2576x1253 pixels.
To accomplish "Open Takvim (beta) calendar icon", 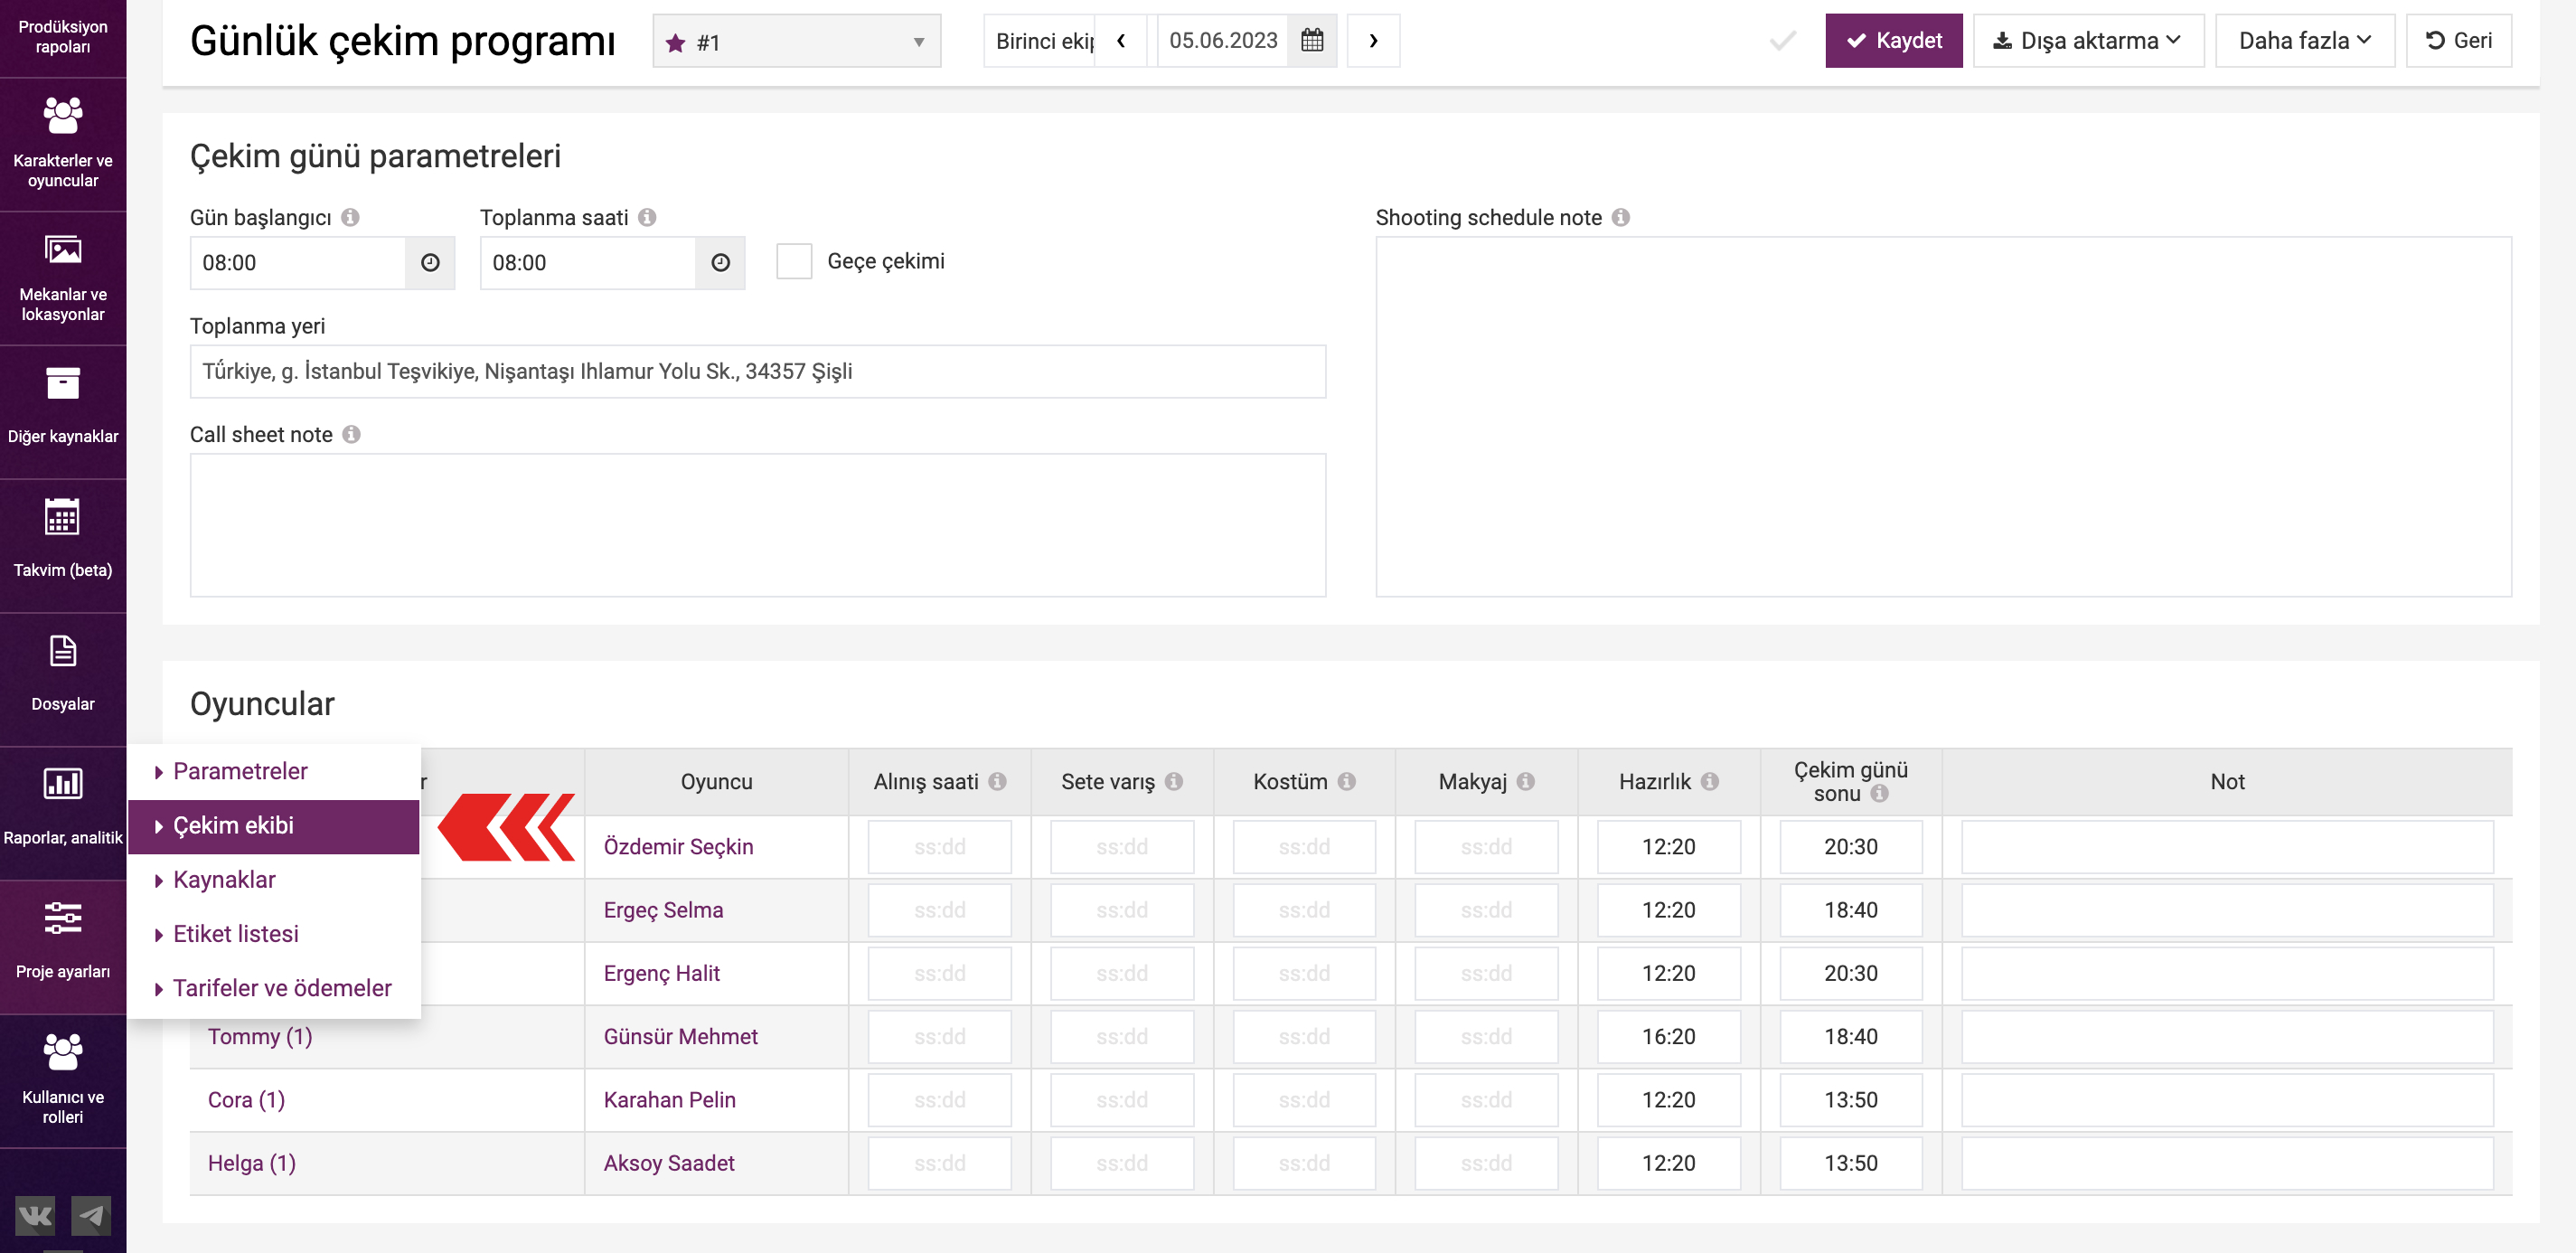I will point(62,517).
